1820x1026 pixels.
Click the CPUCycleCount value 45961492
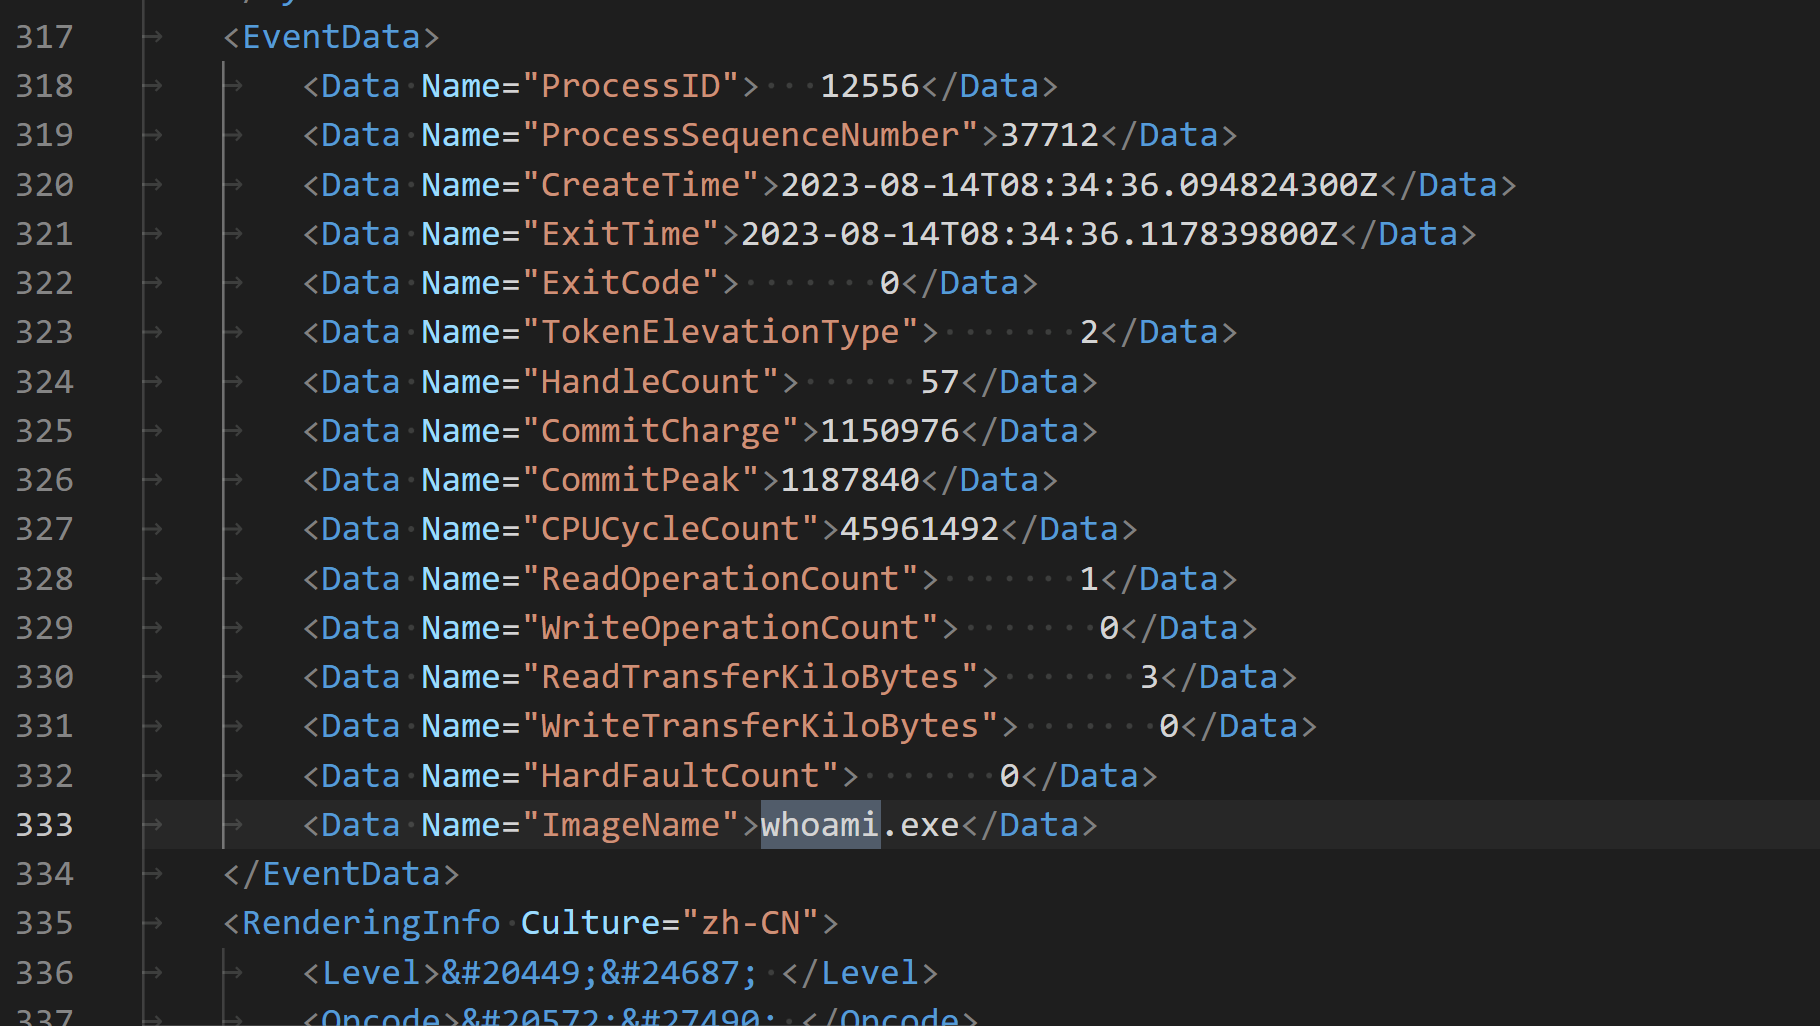pyautogui.click(x=920, y=529)
